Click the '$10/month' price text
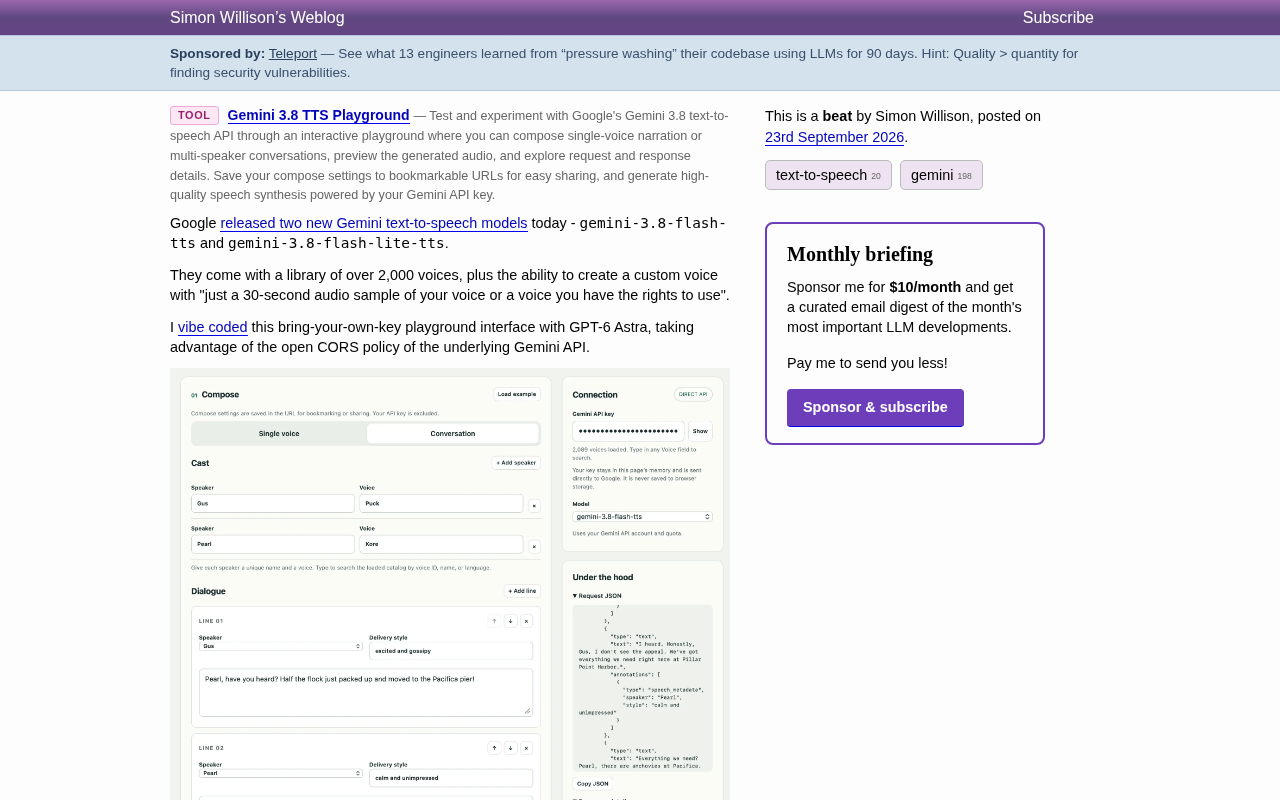 (925, 287)
